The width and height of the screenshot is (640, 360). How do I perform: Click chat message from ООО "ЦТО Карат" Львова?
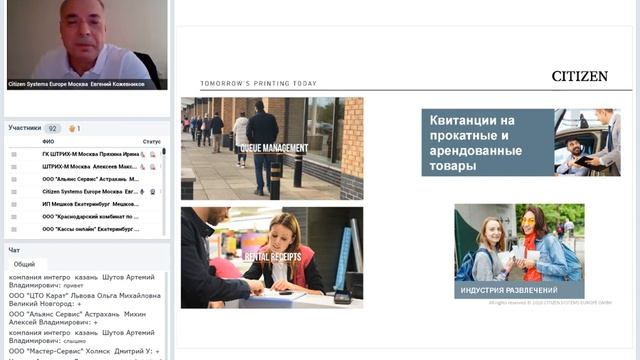click(x=84, y=300)
